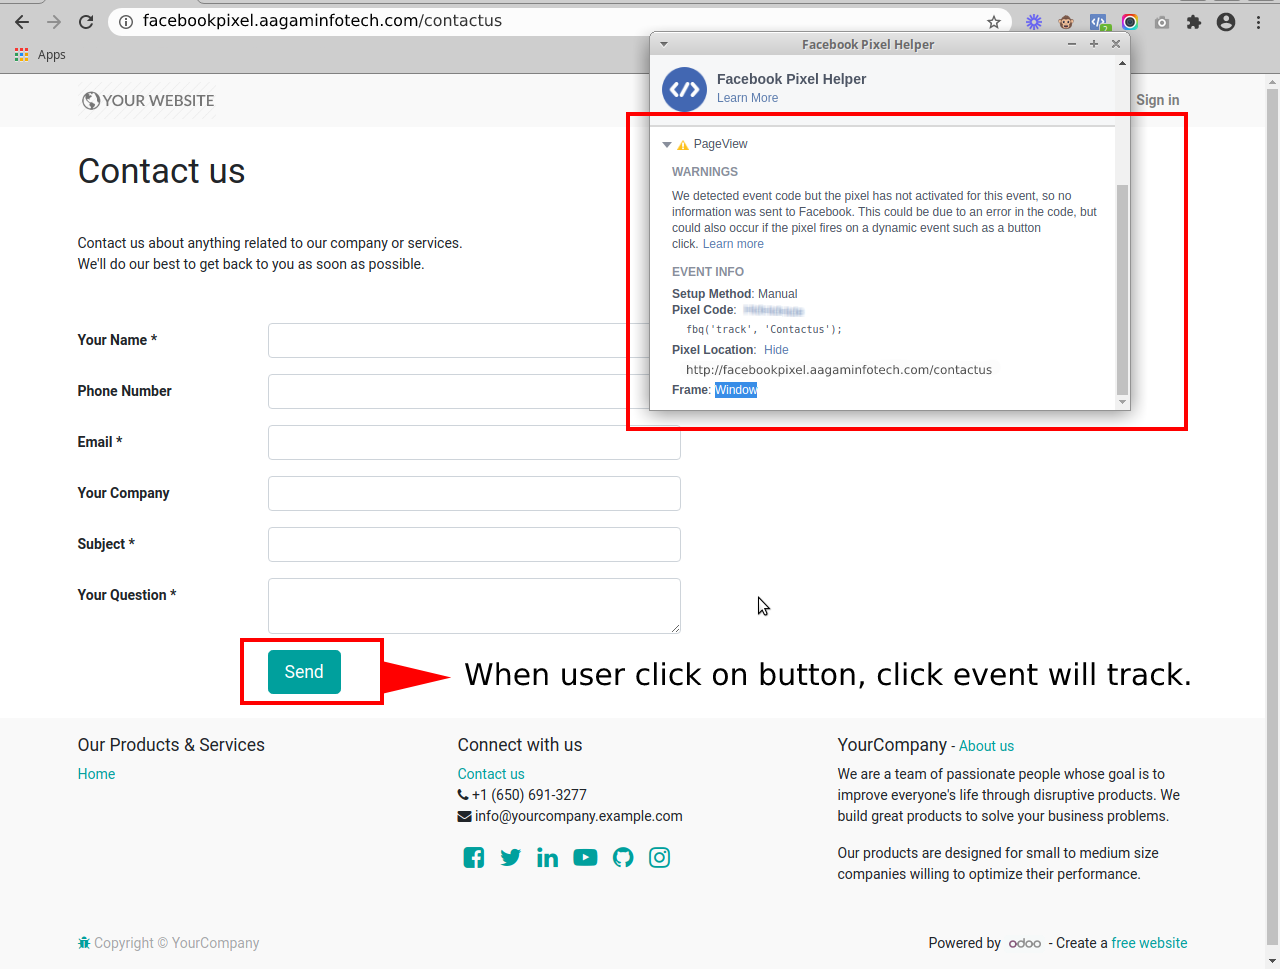Viewport: 1280px width, 969px height.
Task: Open the Contact us footer link
Action: click(491, 774)
